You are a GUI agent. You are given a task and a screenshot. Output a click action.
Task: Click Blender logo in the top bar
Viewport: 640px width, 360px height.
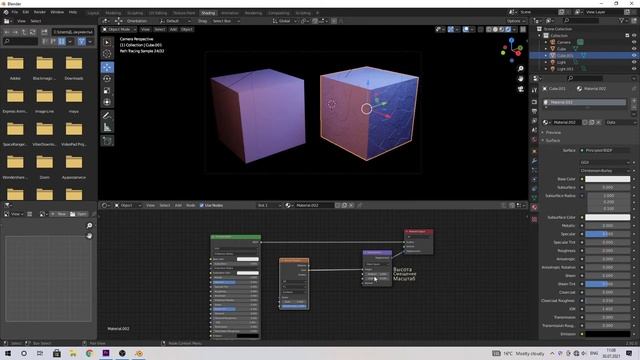(6, 13)
